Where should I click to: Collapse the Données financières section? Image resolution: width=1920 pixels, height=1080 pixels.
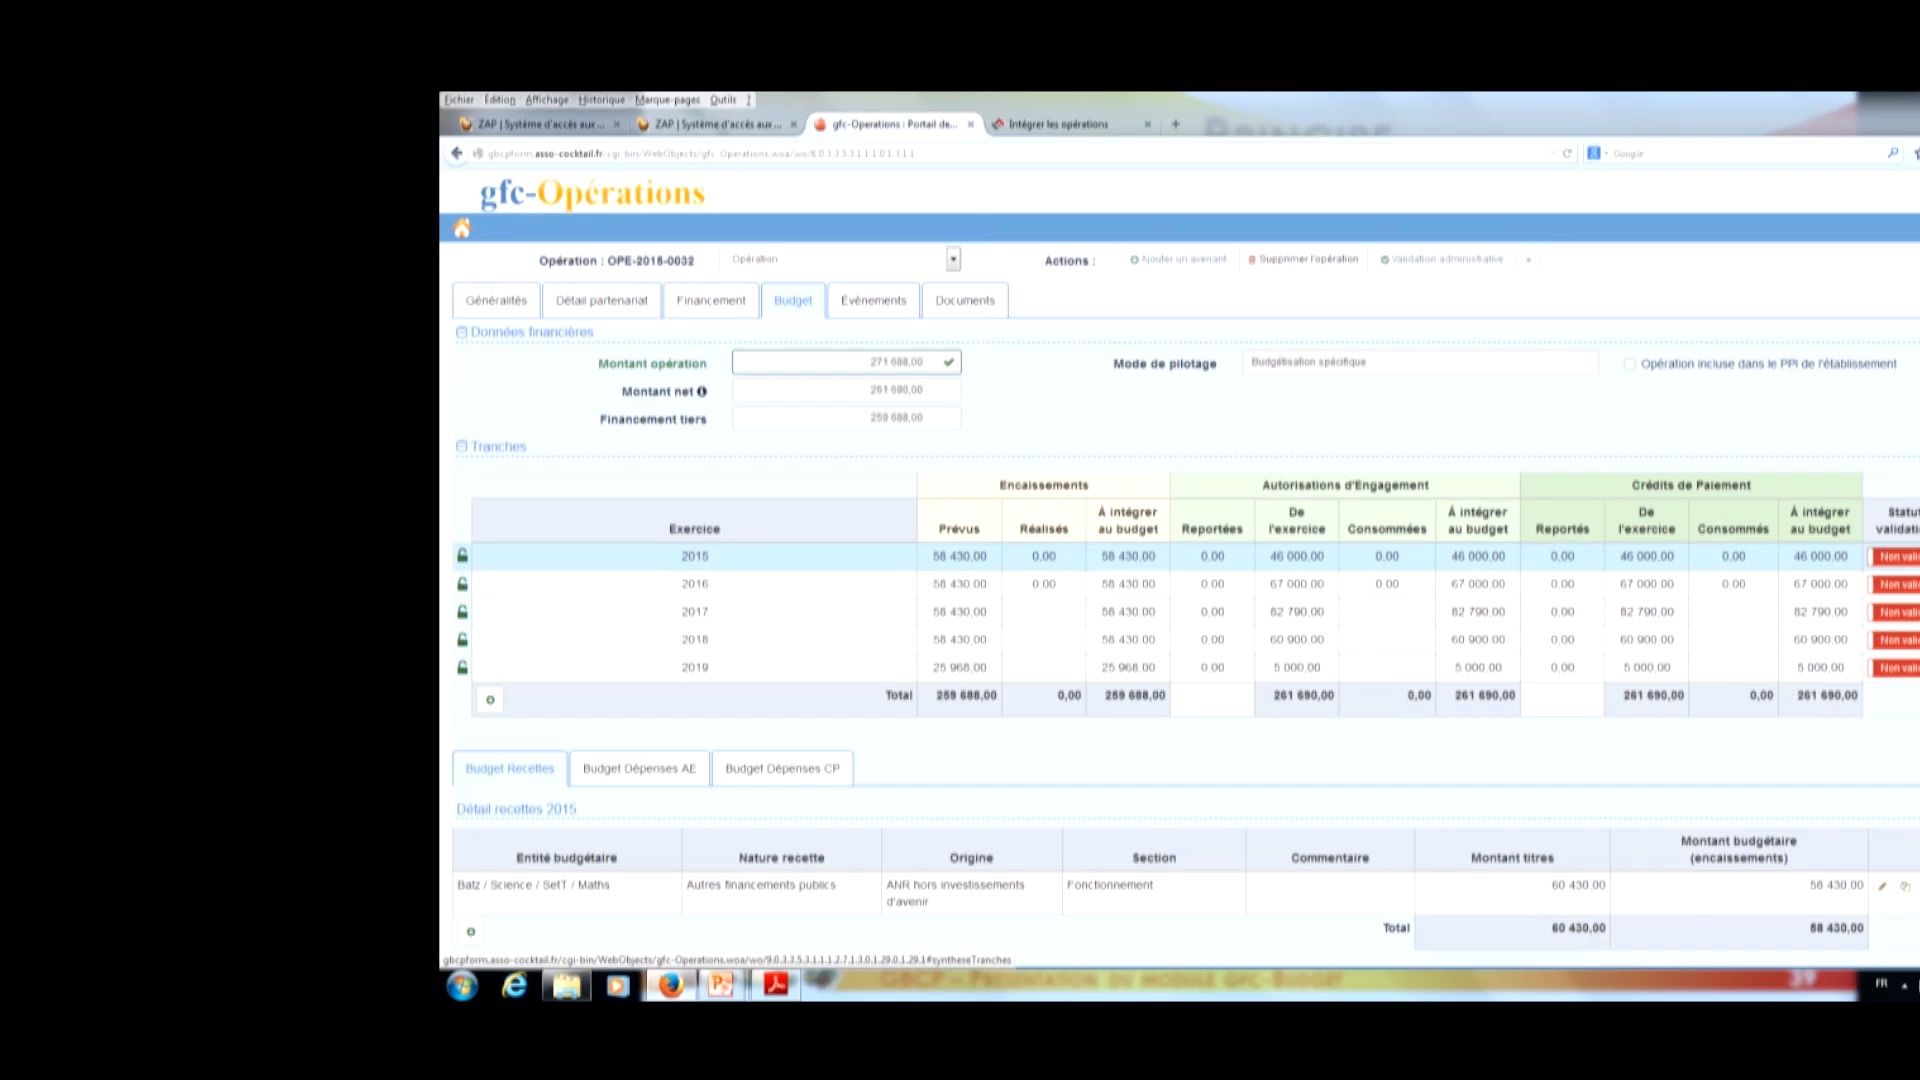(461, 332)
